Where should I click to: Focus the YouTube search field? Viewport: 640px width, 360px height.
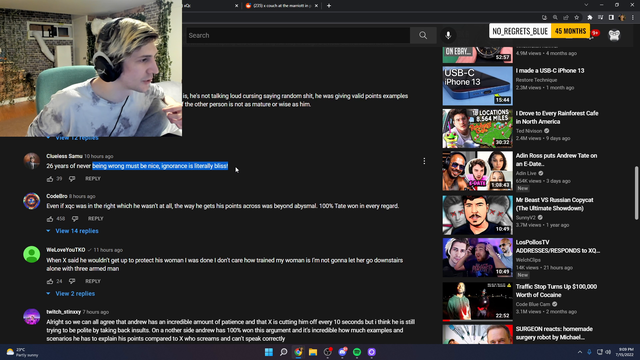pos(298,36)
